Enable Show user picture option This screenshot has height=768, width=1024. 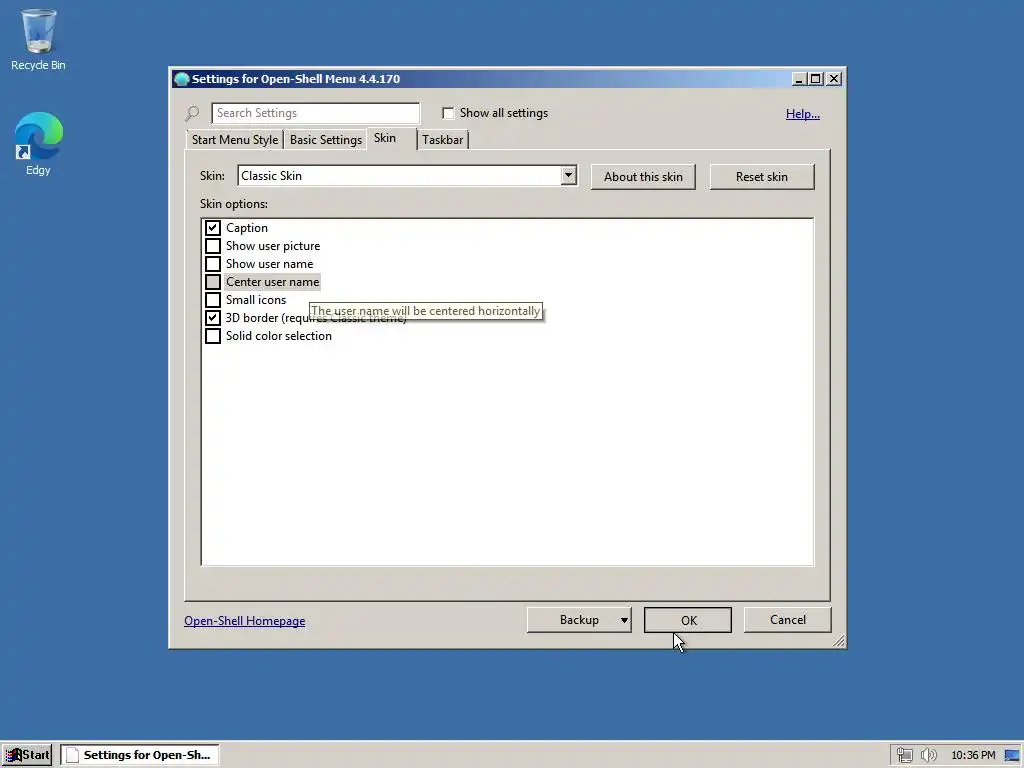[x=213, y=246]
